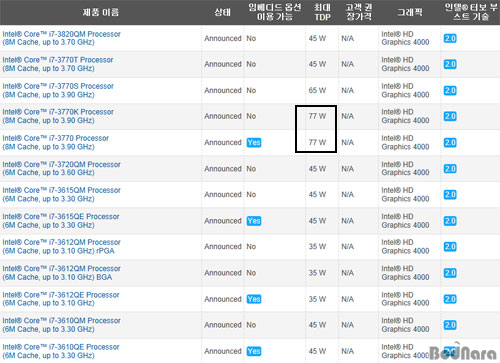Screen dimensions: 500x363
Task: Open the Intel Core i7-3770T Processor link
Action: (x=58, y=64)
